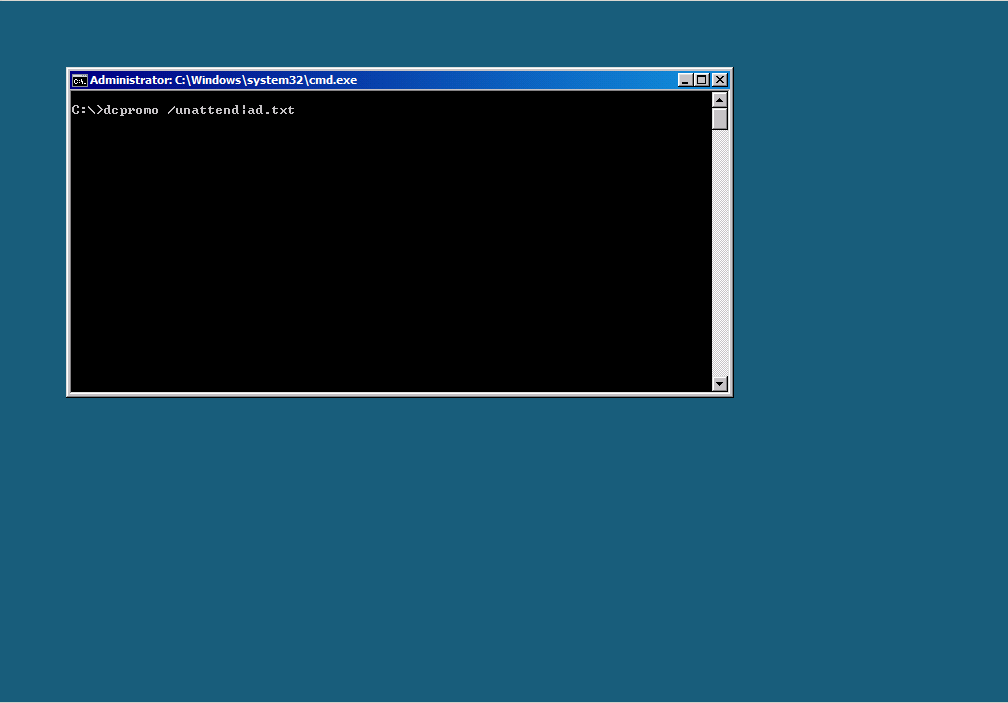1008x703 pixels.
Task: Click the bottom-right corner of cmd window
Action: coord(731,395)
